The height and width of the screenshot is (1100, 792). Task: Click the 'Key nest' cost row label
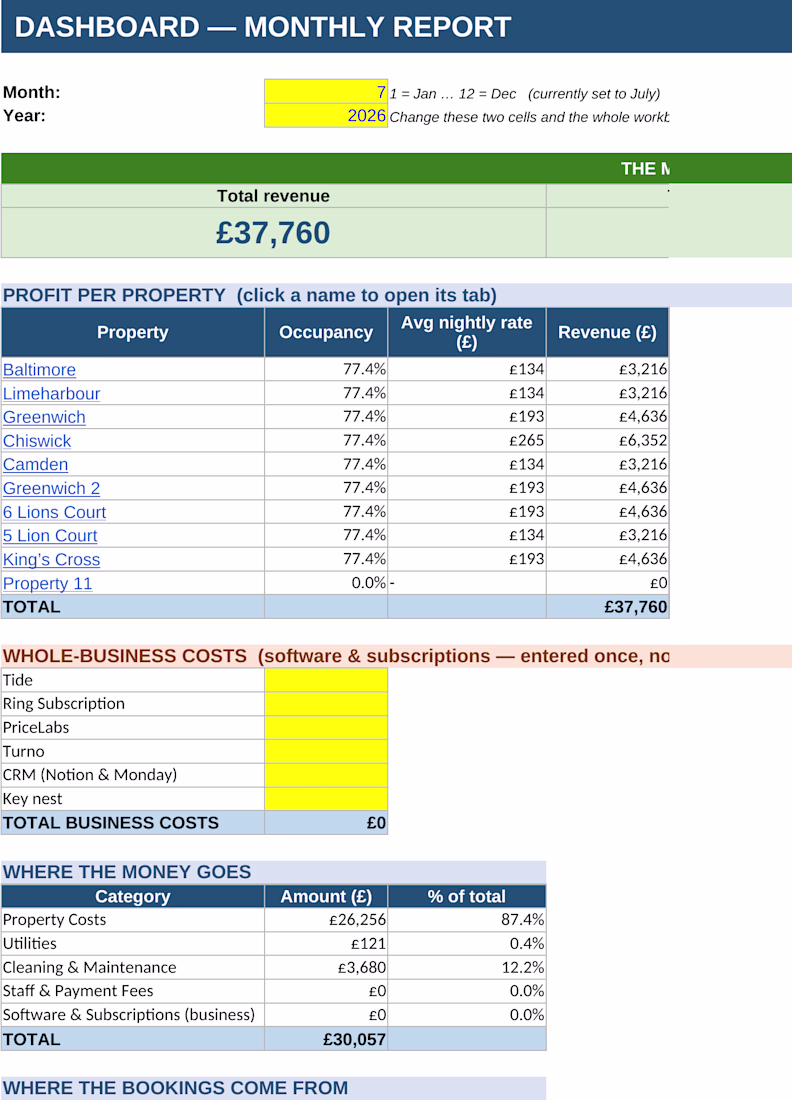[x=32, y=799]
